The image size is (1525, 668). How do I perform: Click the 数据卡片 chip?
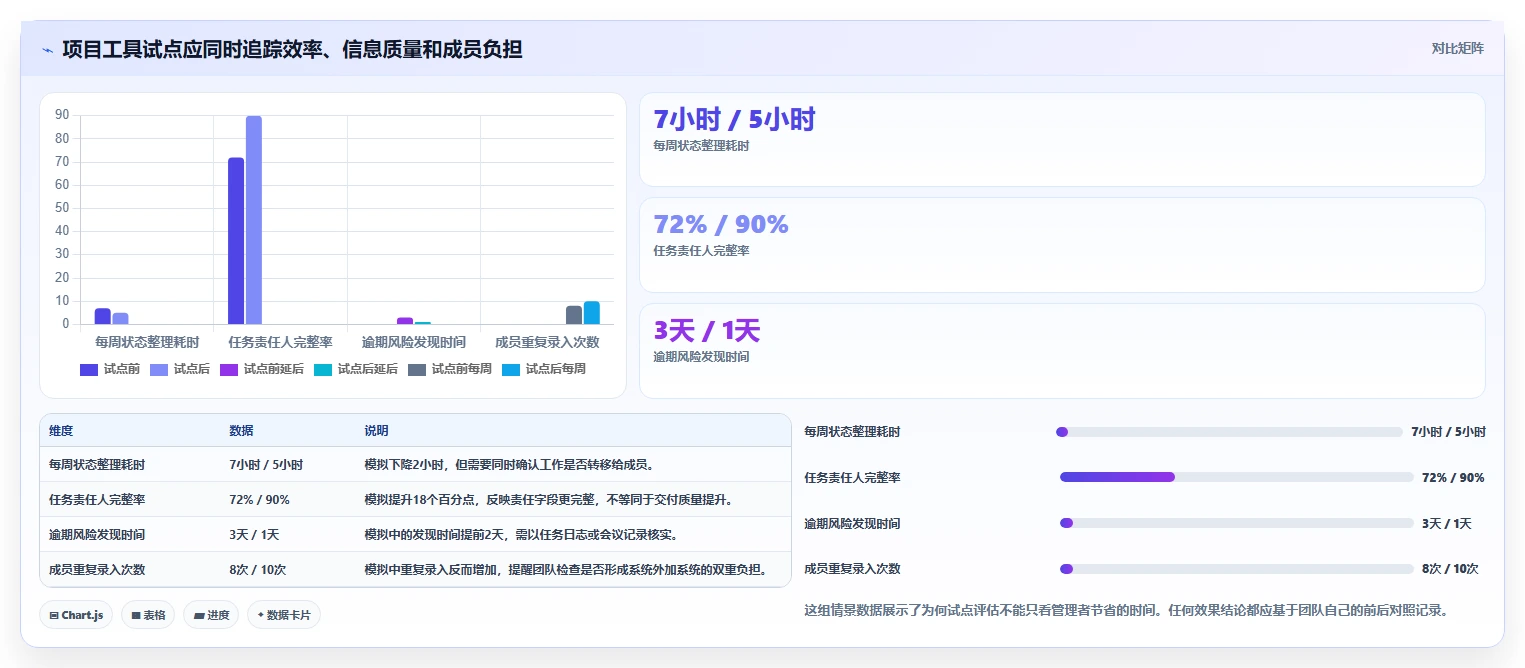pos(283,615)
